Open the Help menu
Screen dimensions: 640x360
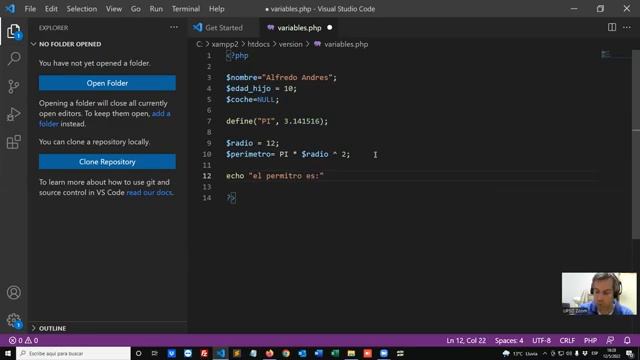217,9
